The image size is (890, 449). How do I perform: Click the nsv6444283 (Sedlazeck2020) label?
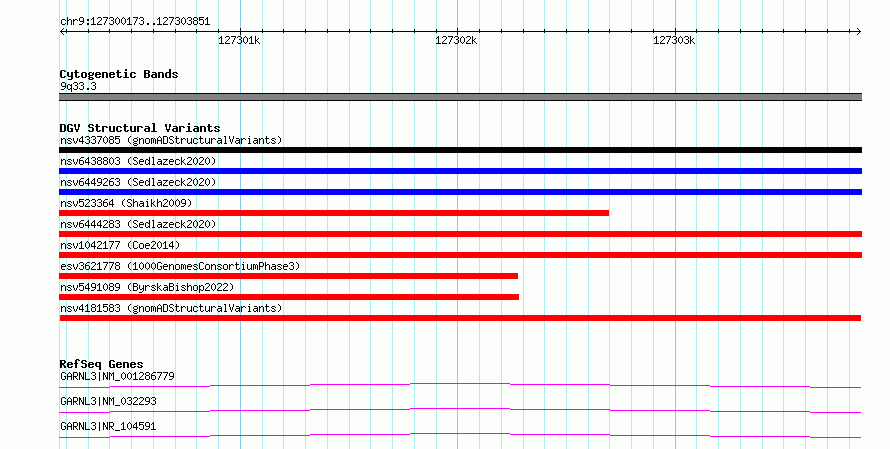[x=138, y=224]
